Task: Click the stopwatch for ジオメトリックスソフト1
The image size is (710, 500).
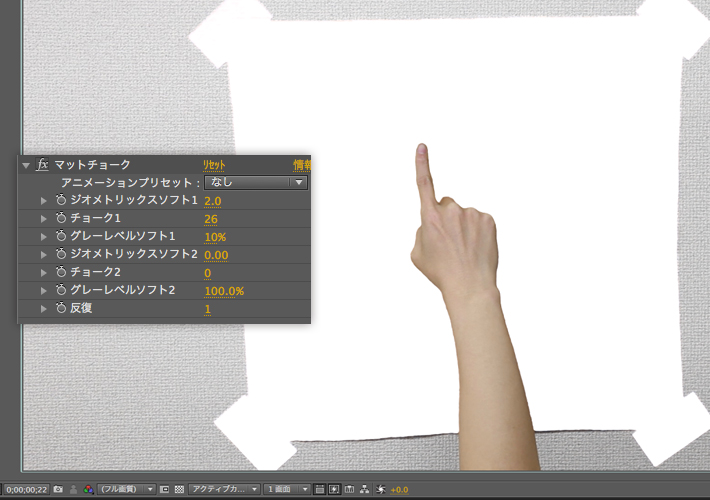Action: [x=61, y=200]
